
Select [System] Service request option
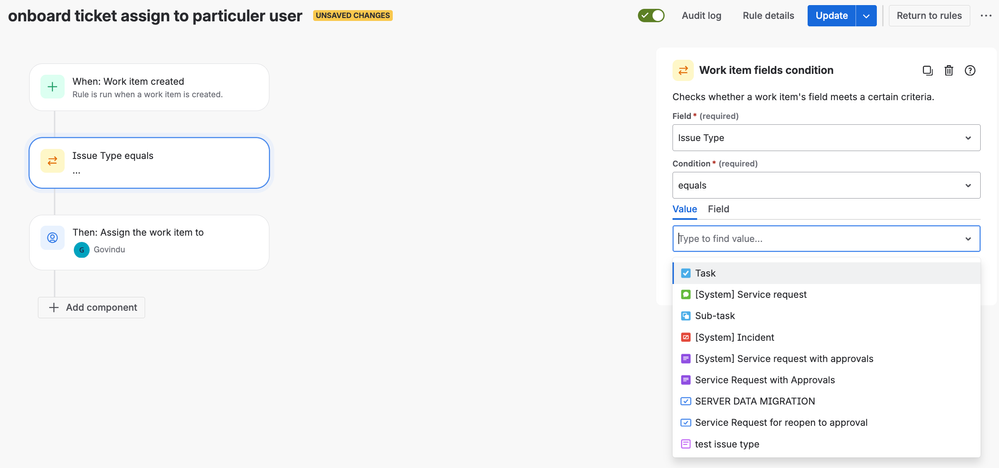click(826, 295)
